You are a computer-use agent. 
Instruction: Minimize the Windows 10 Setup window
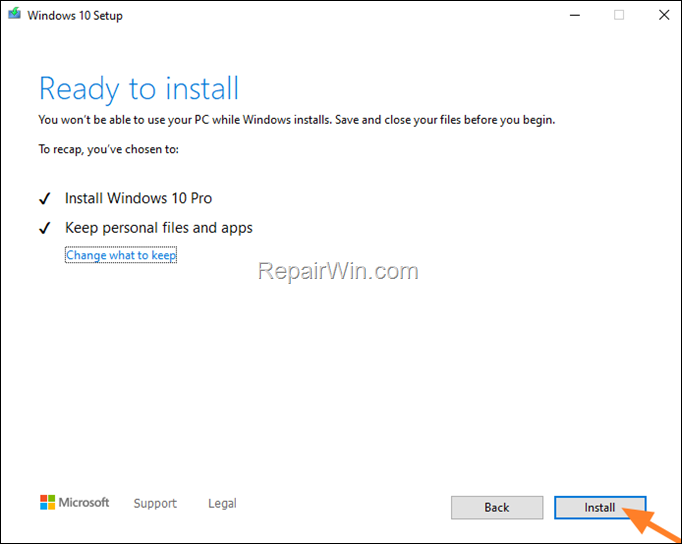tap(575, 15)
